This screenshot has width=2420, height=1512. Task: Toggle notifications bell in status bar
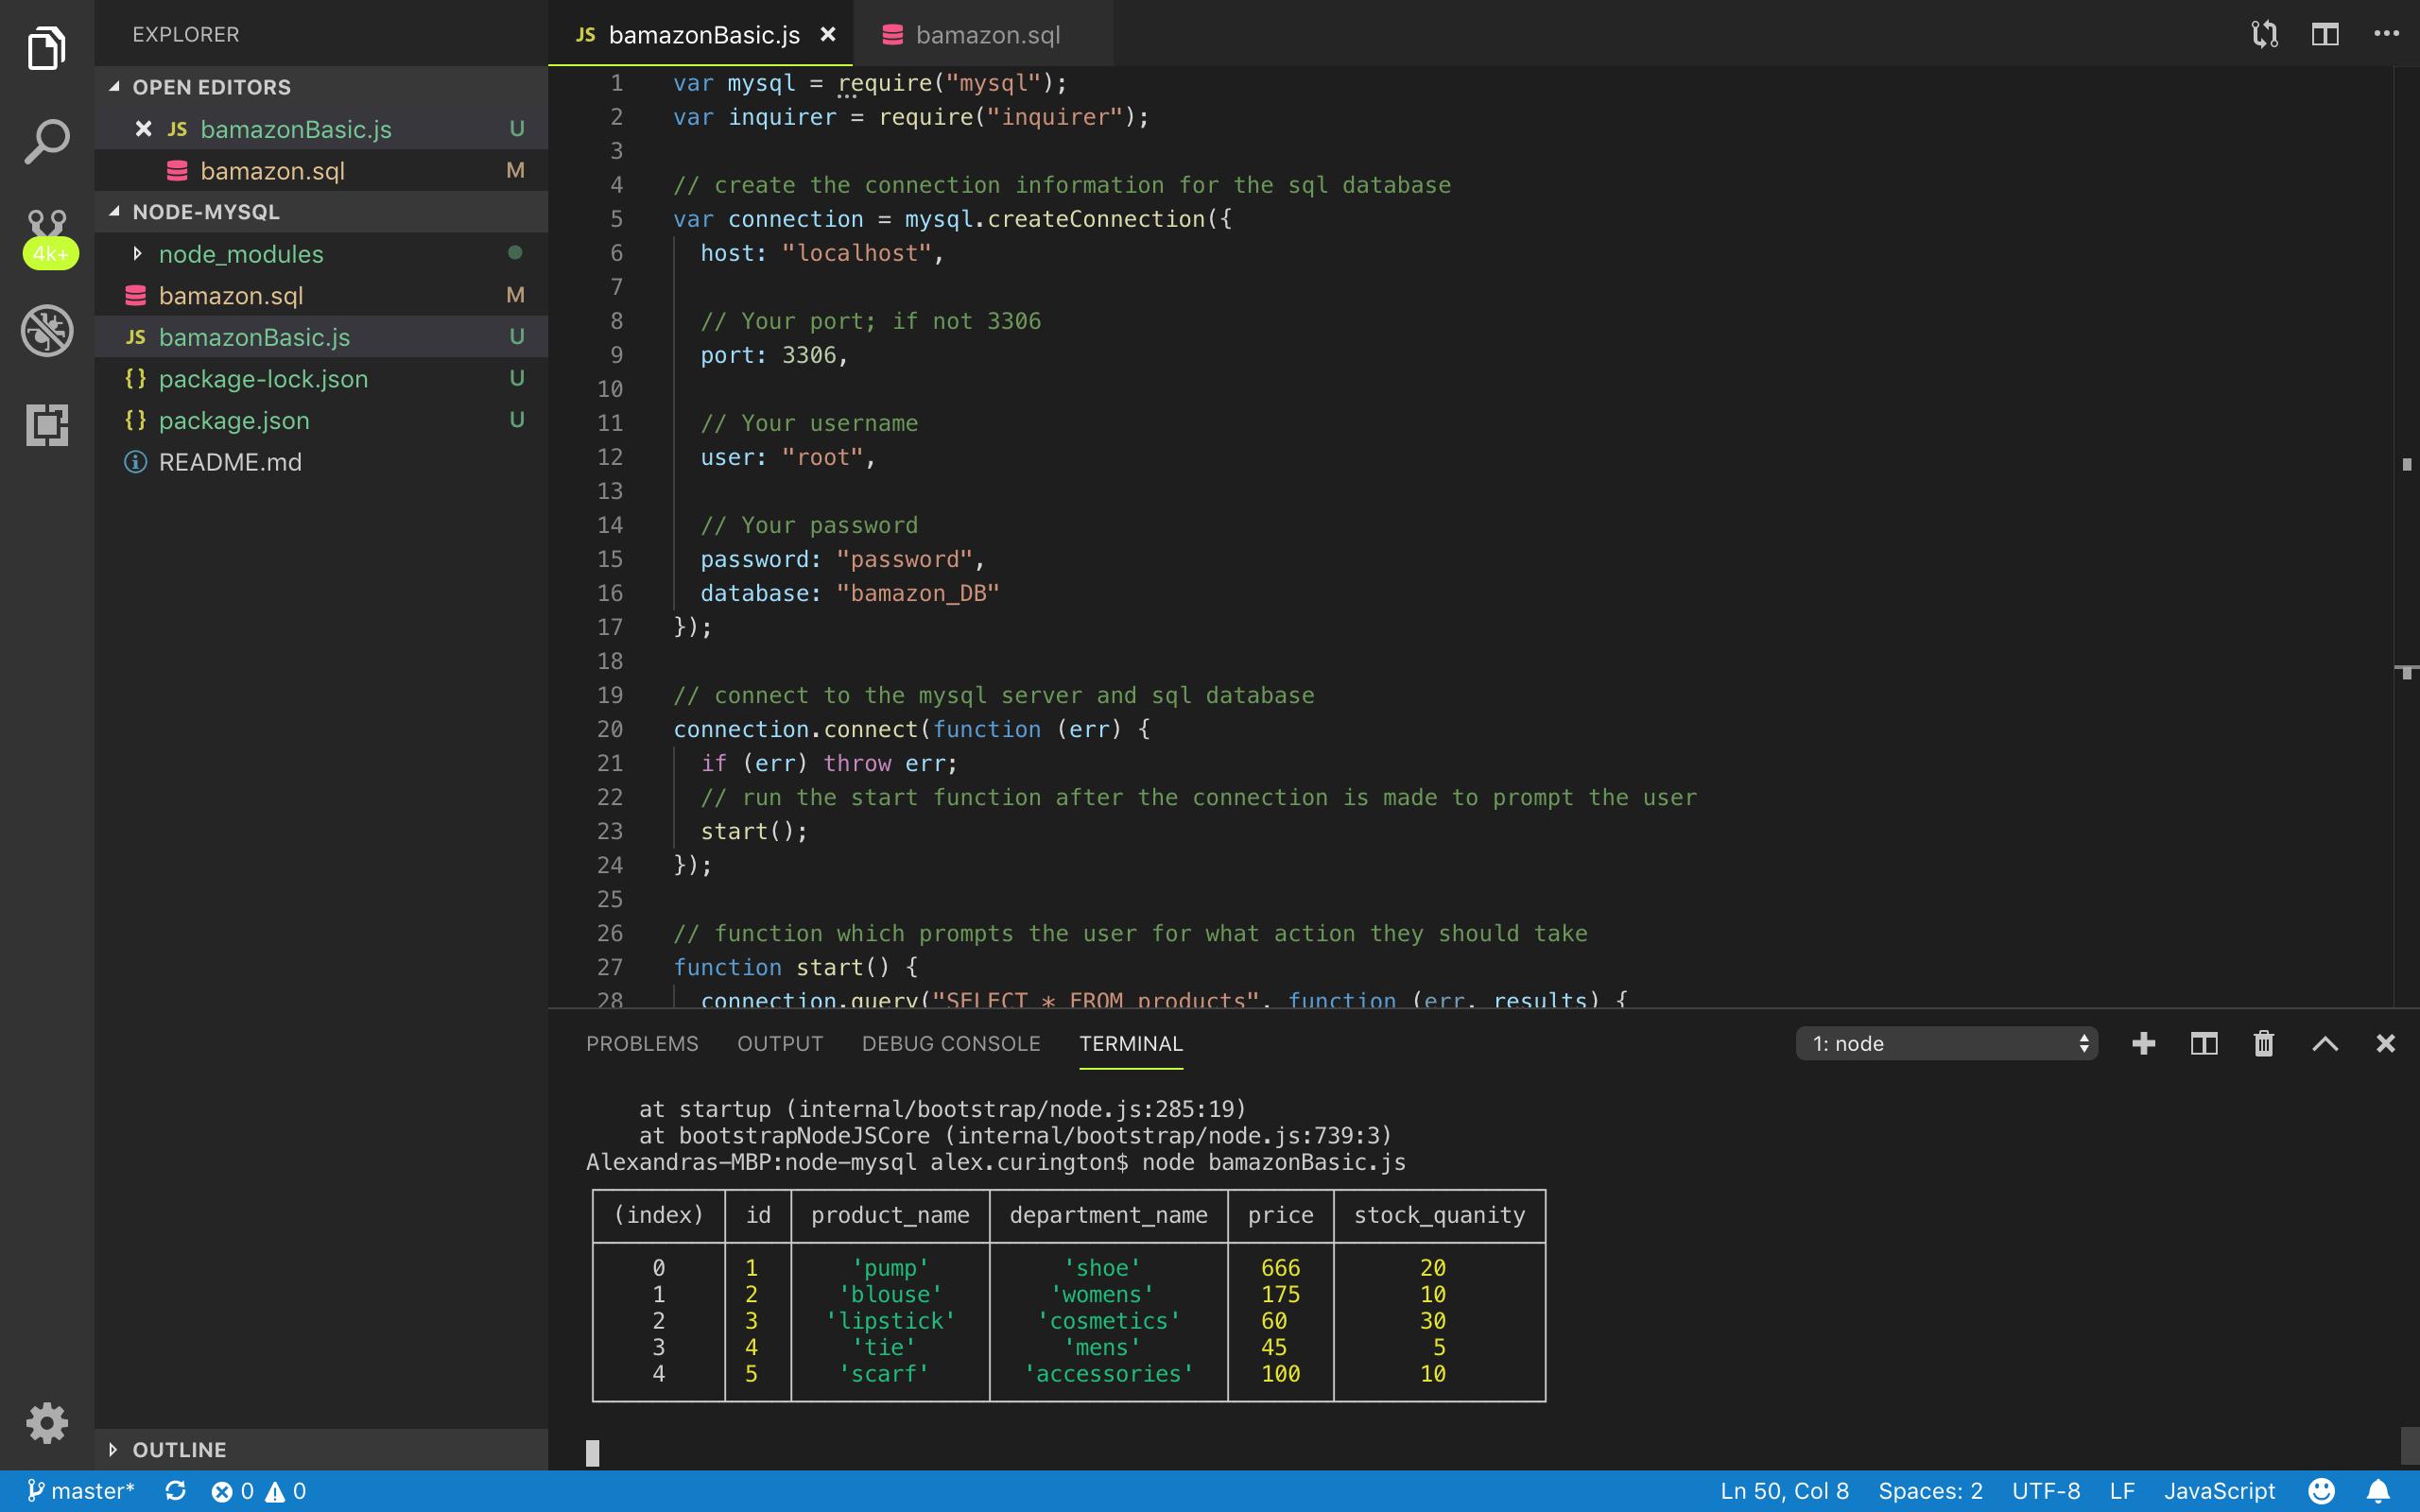(x=2379, y=1491)
